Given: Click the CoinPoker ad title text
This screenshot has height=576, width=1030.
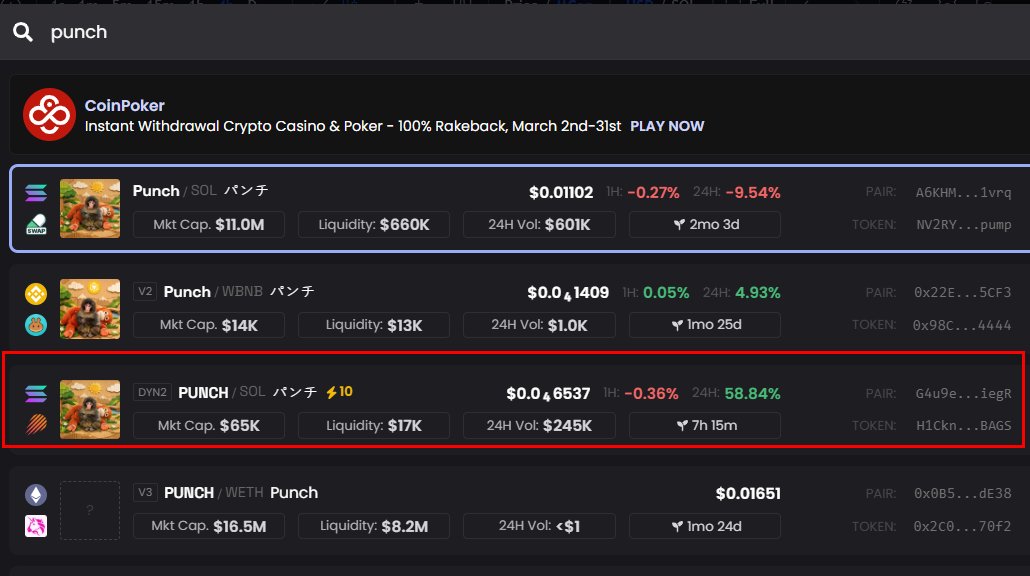Looking at the screenshot, I should (124, 105).
